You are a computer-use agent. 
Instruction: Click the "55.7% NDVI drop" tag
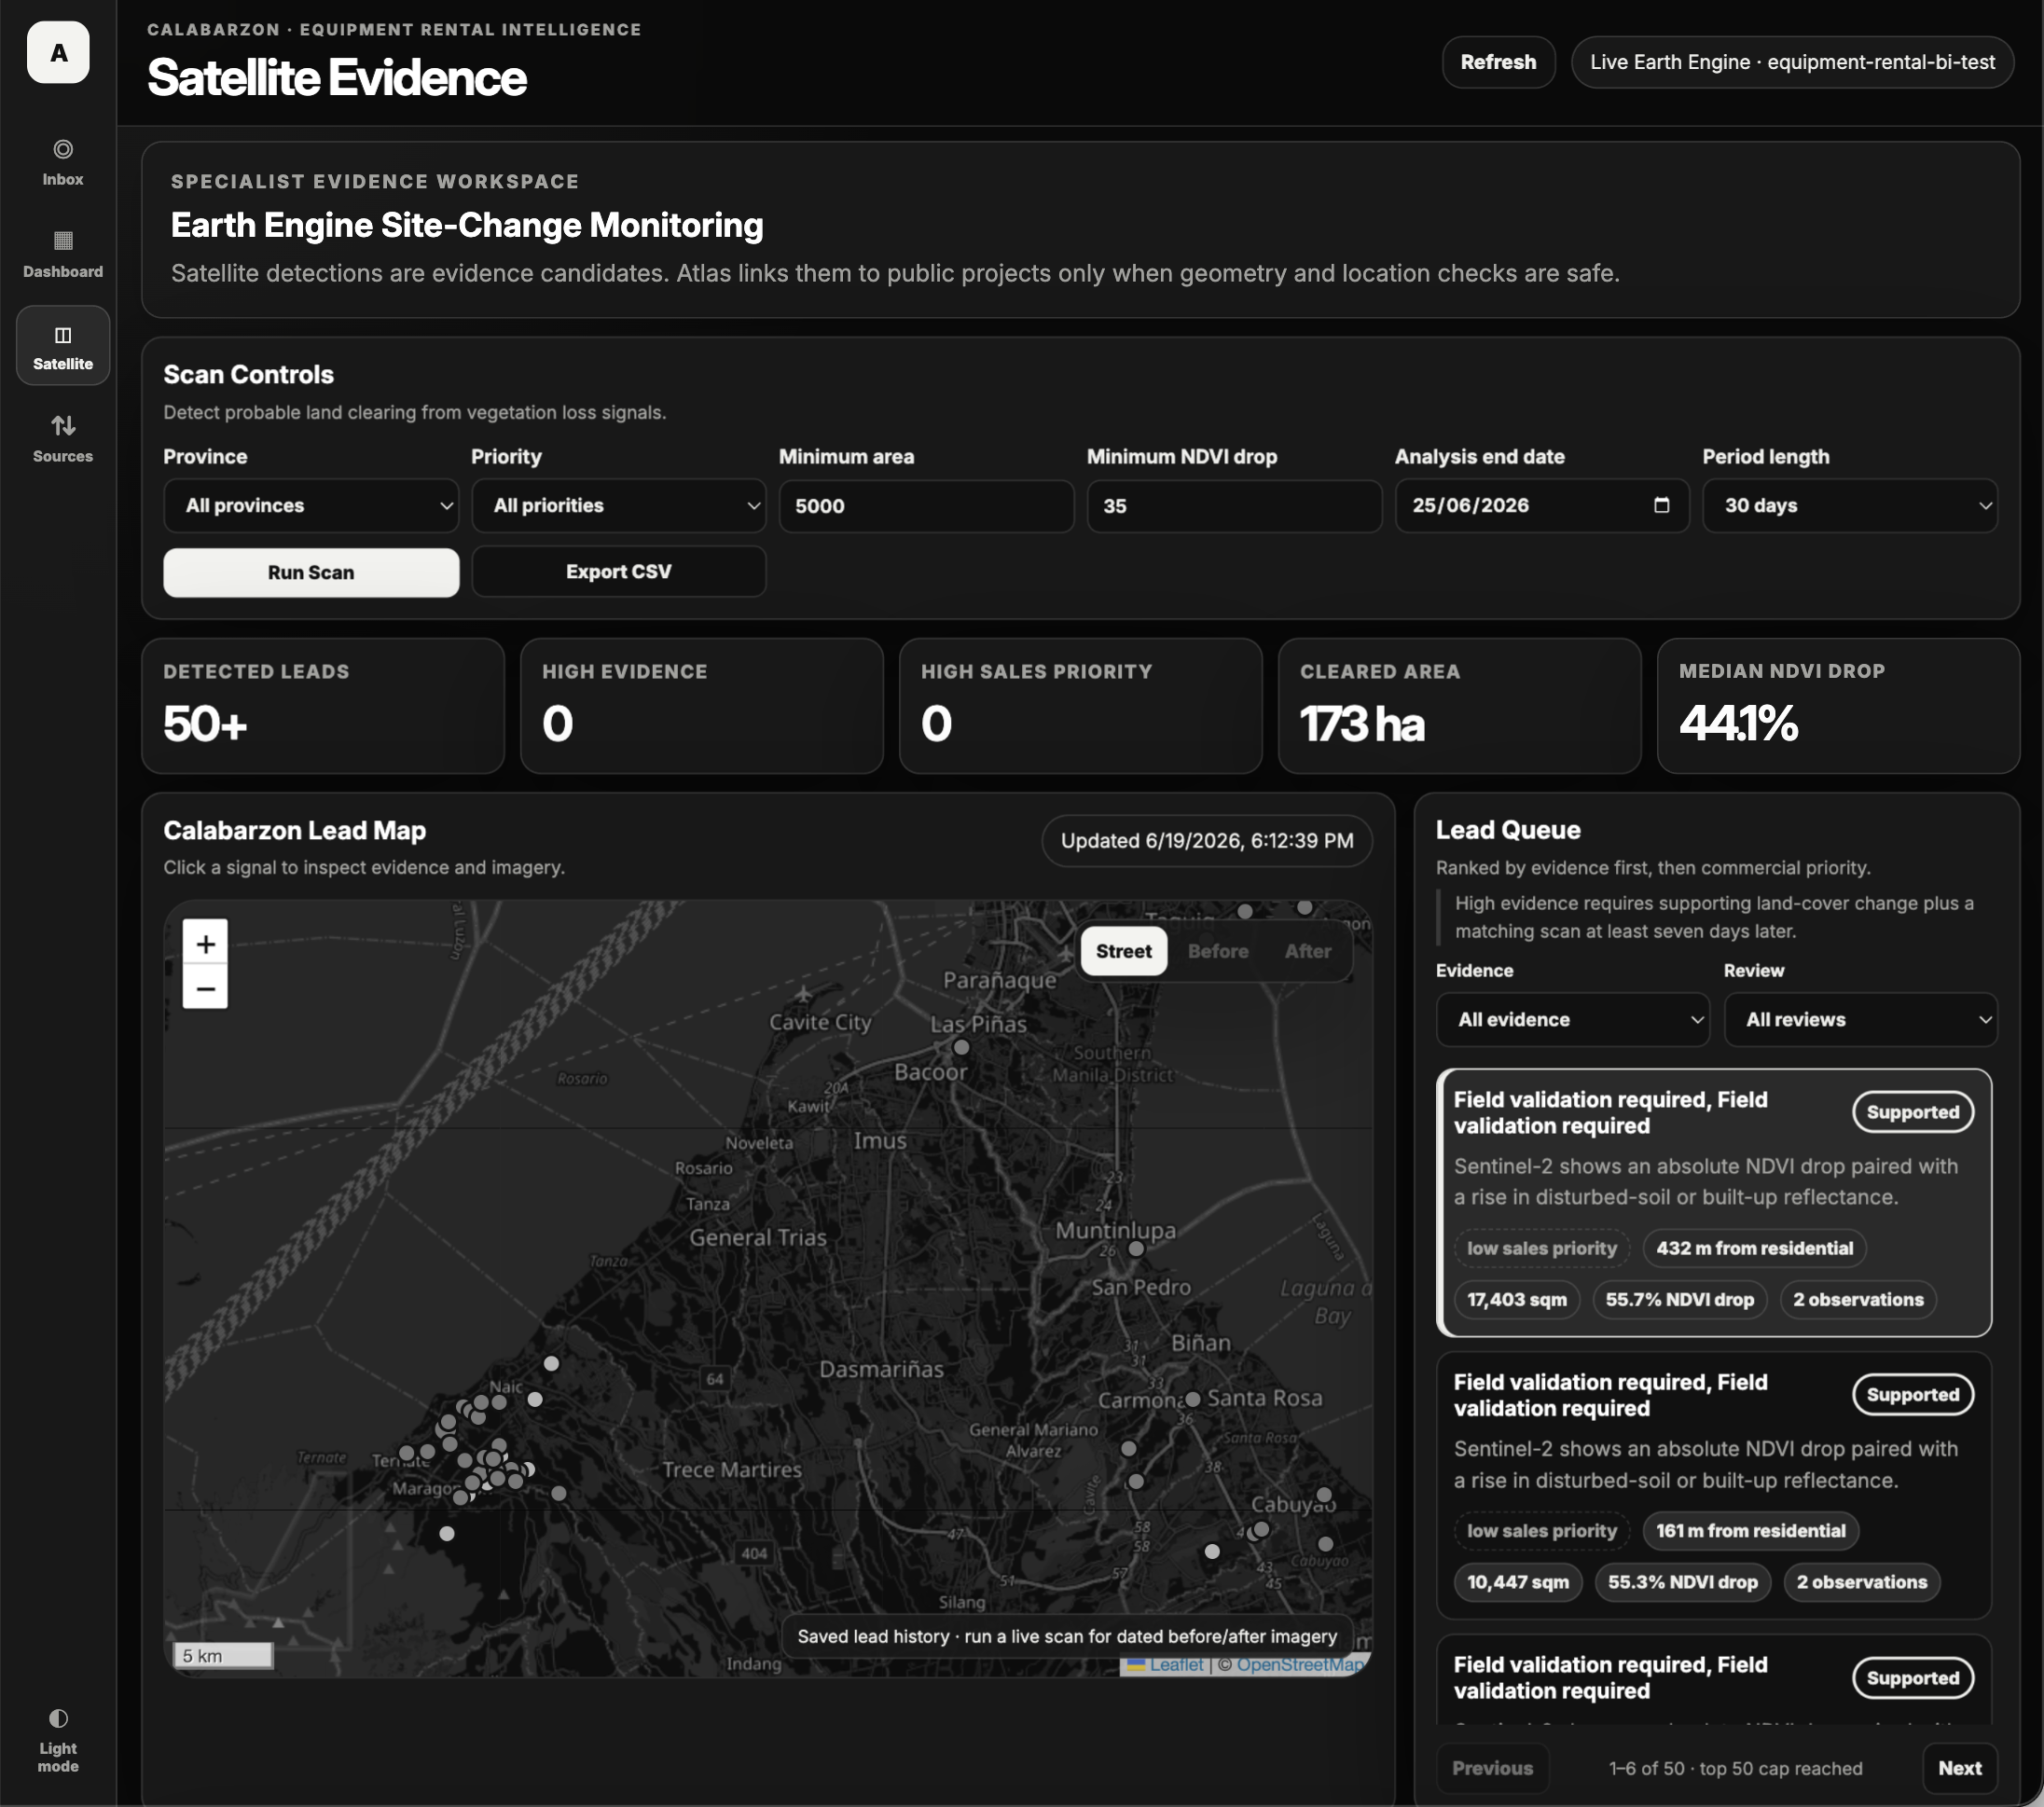1680,1299
